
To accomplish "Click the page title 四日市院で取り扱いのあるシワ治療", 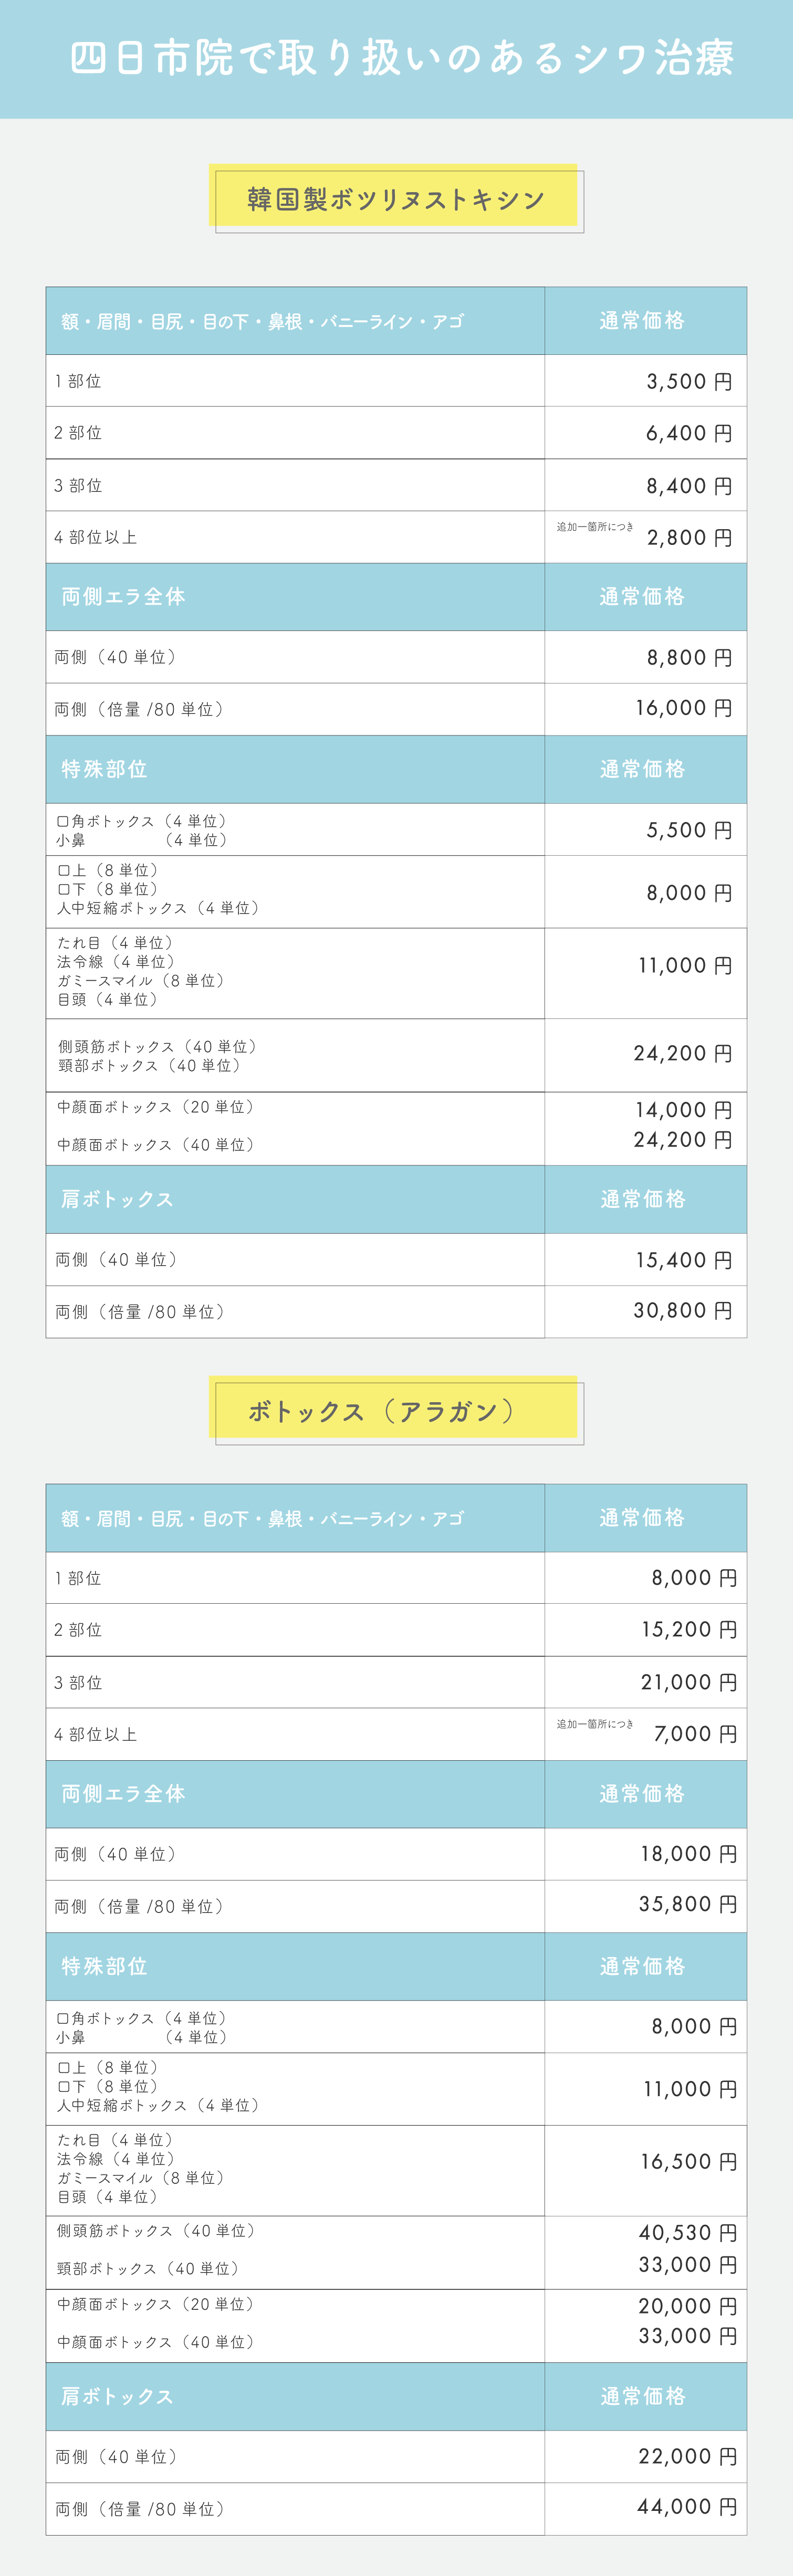I will [x=402, y=58].
